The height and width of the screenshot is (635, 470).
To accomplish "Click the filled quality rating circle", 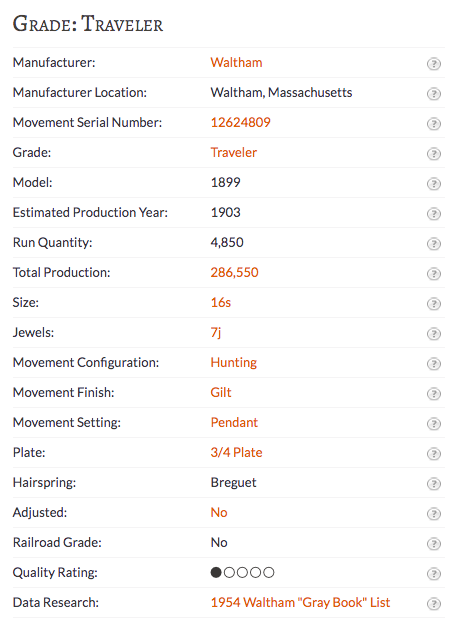I will point(216,572).
